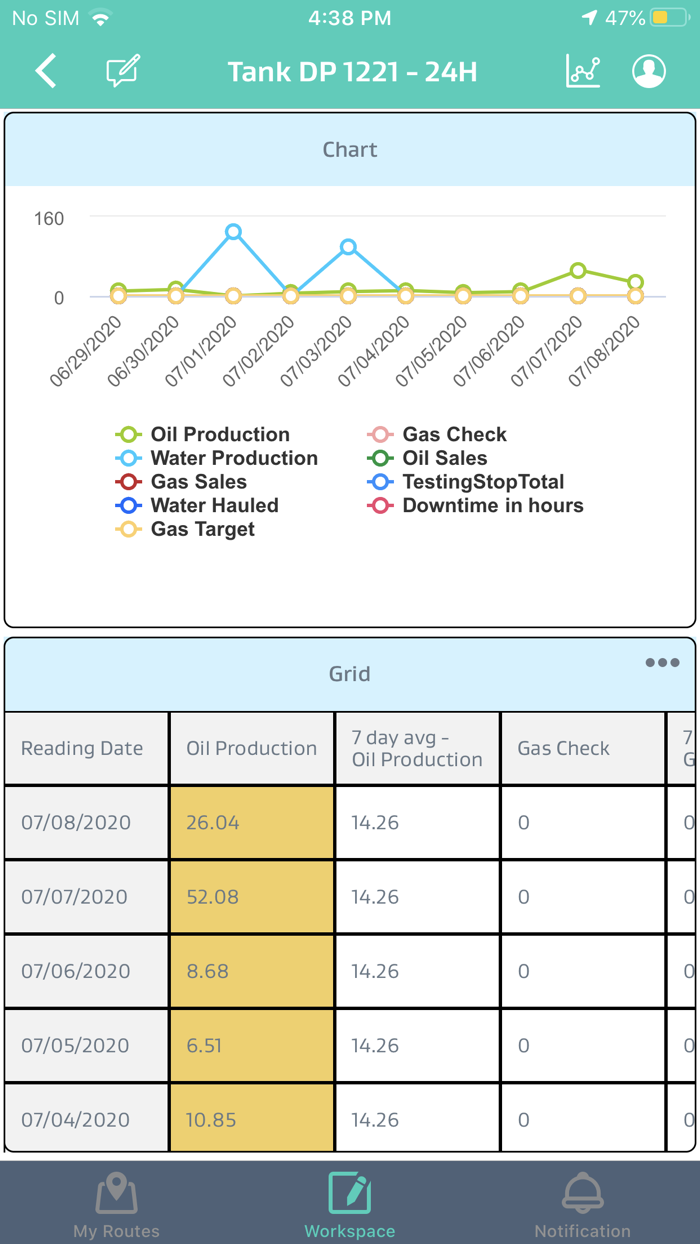700x1244 pixels.
Task: Toggle the Gas Target legend marker
Action: (129, 530)
